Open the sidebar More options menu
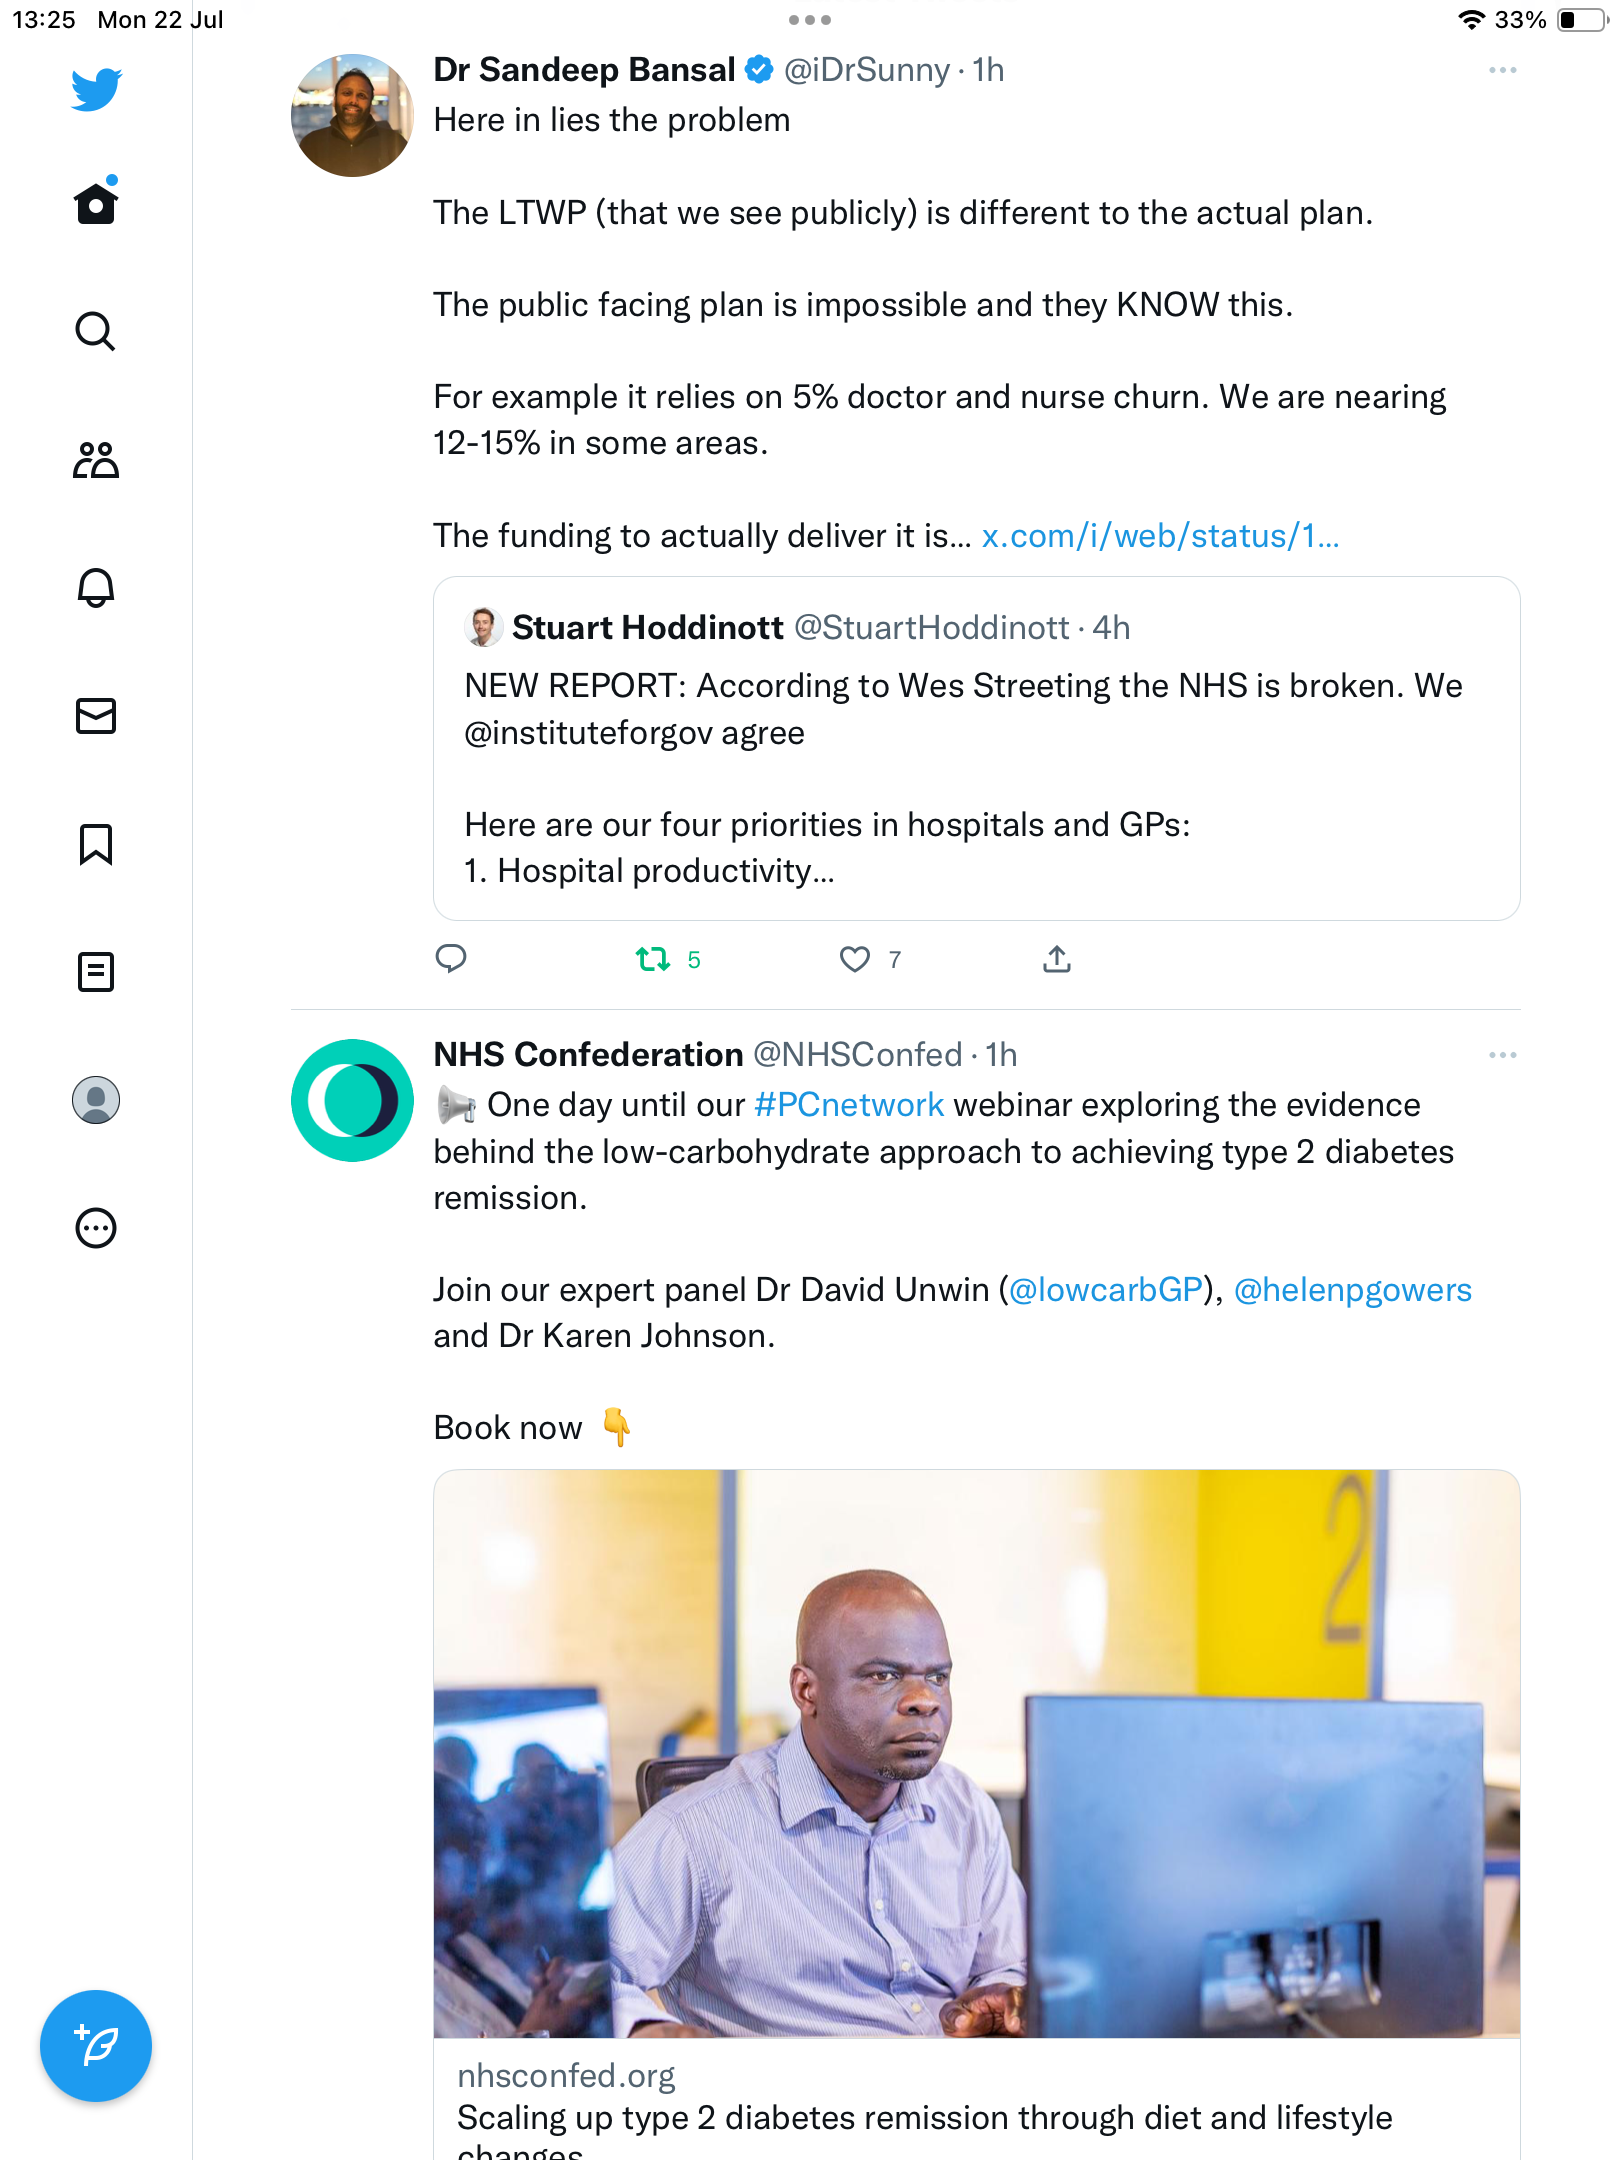The image size is (1620, 2160). pyautogui.click(x=96, y=1228)
